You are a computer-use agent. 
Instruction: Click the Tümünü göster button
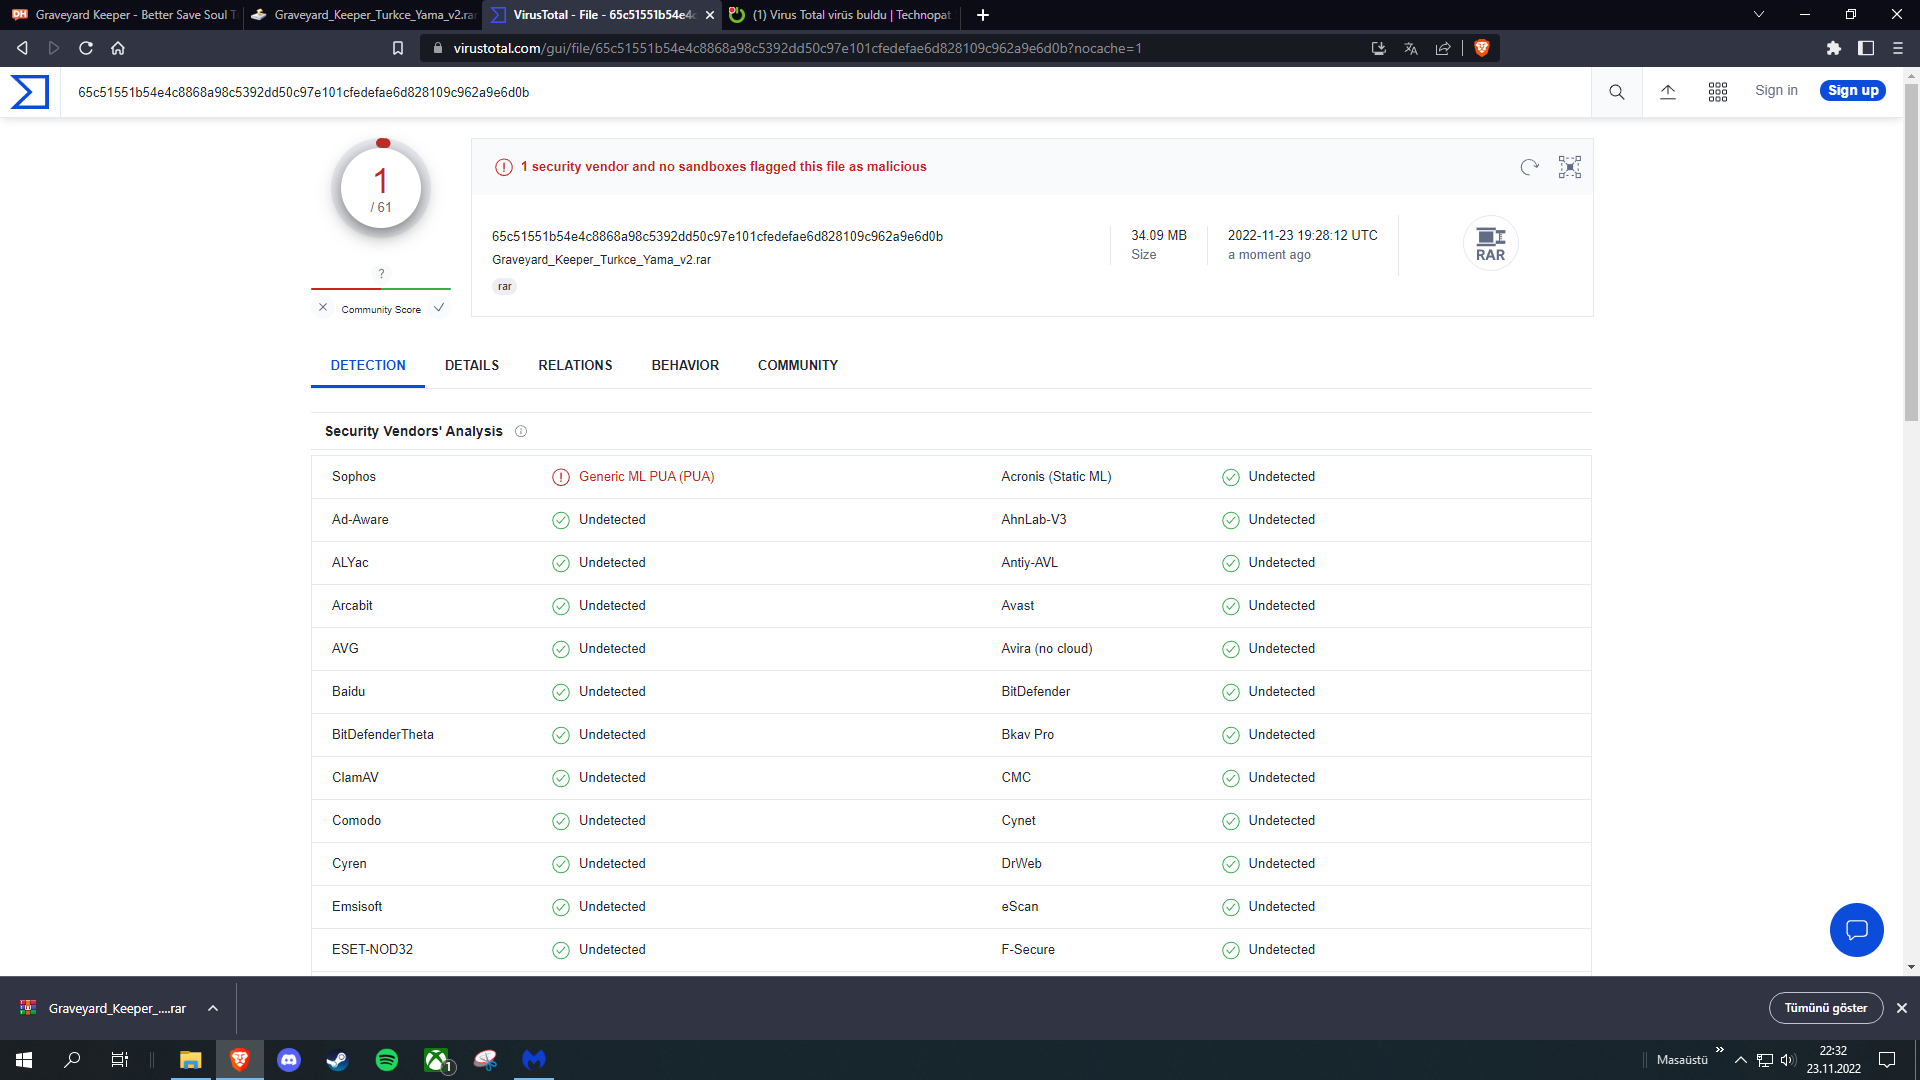(x=1825, y=1008)
